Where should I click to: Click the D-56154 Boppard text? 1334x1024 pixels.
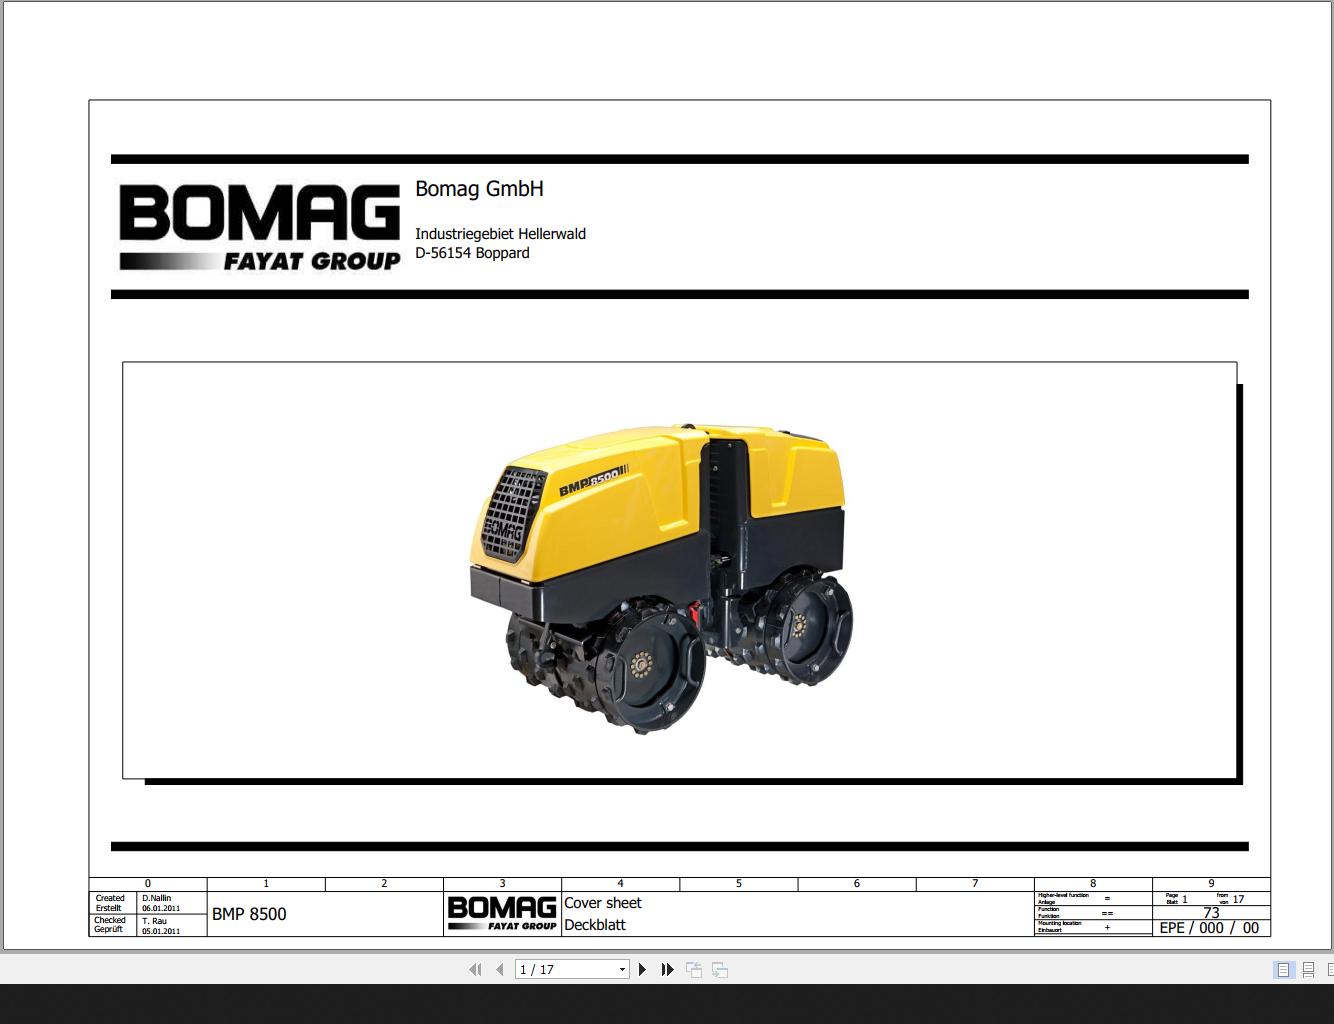click(x=472, y=253)
